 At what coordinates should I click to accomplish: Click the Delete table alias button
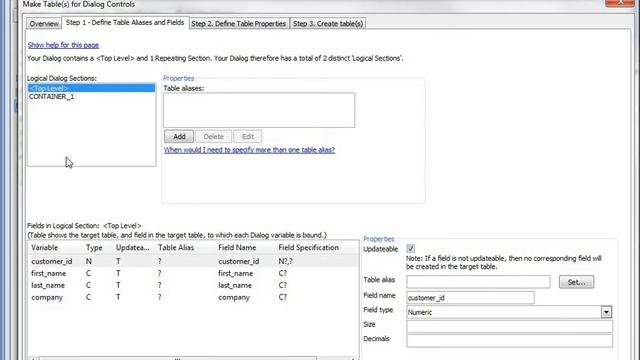click(x=213, y=137)
